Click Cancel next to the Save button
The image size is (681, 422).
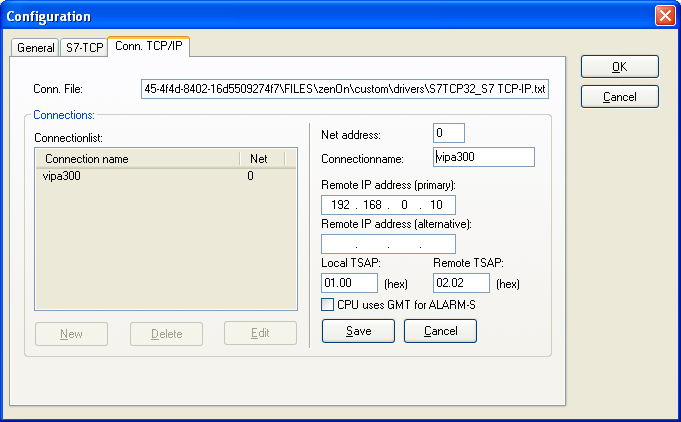[440, 331]
